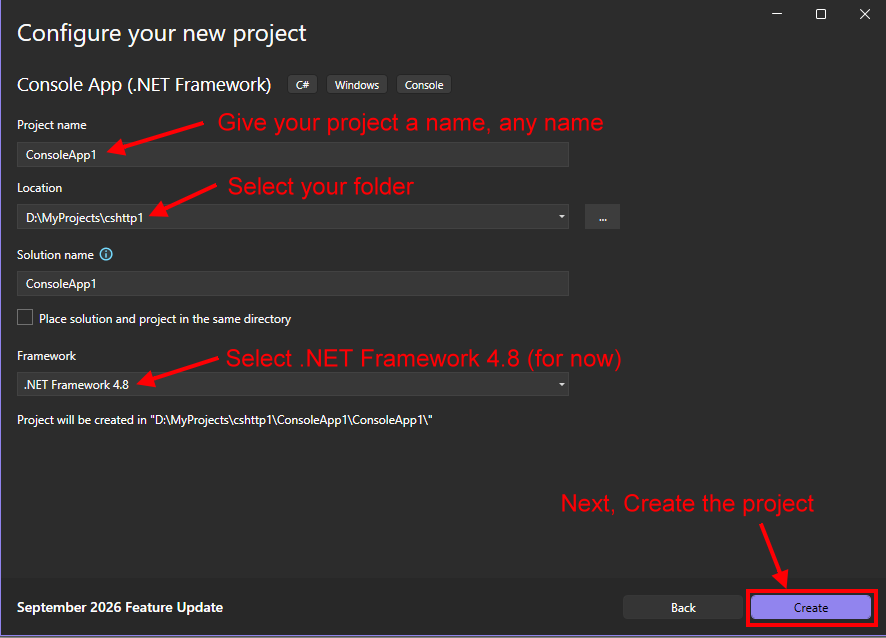Image resolution: width=886 pixels, height=638 pixels.
Task: Click the Console project type tag
Action: click(424, 85)
